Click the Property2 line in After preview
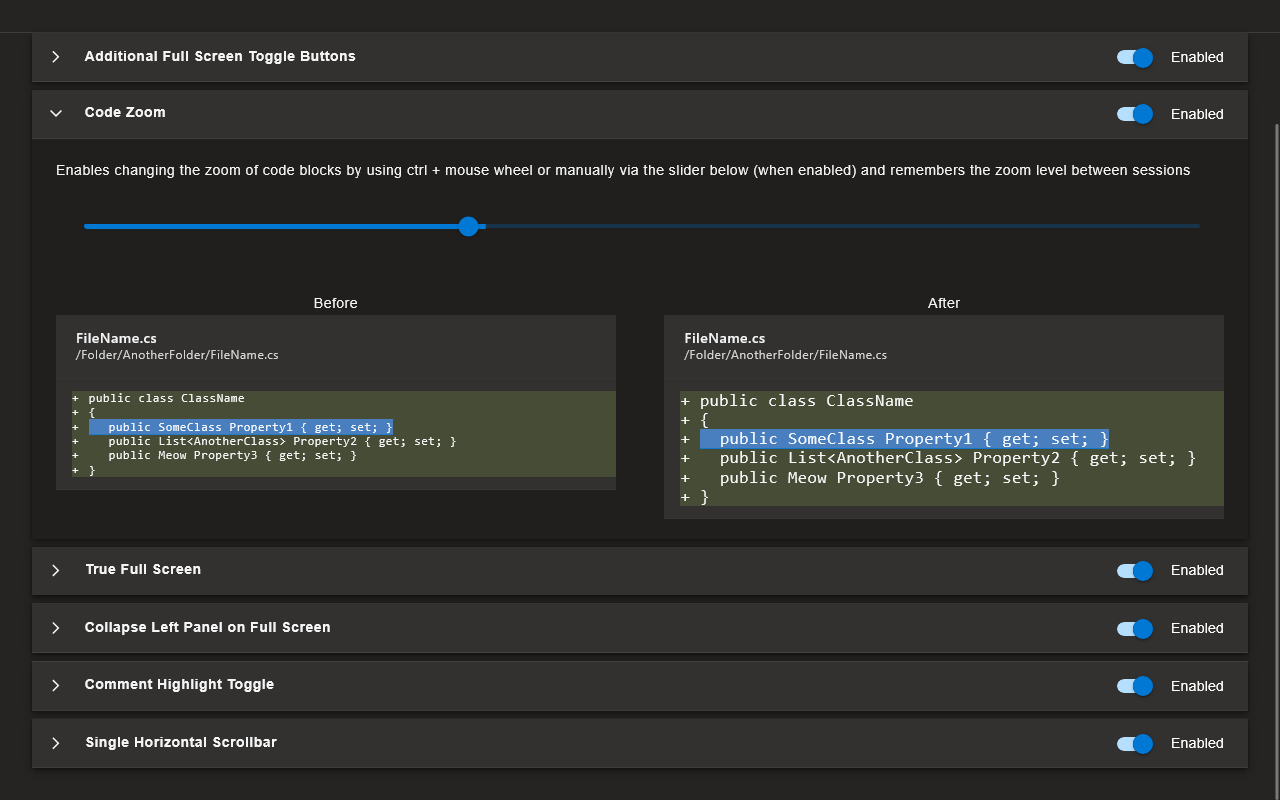 pos(958,458)
